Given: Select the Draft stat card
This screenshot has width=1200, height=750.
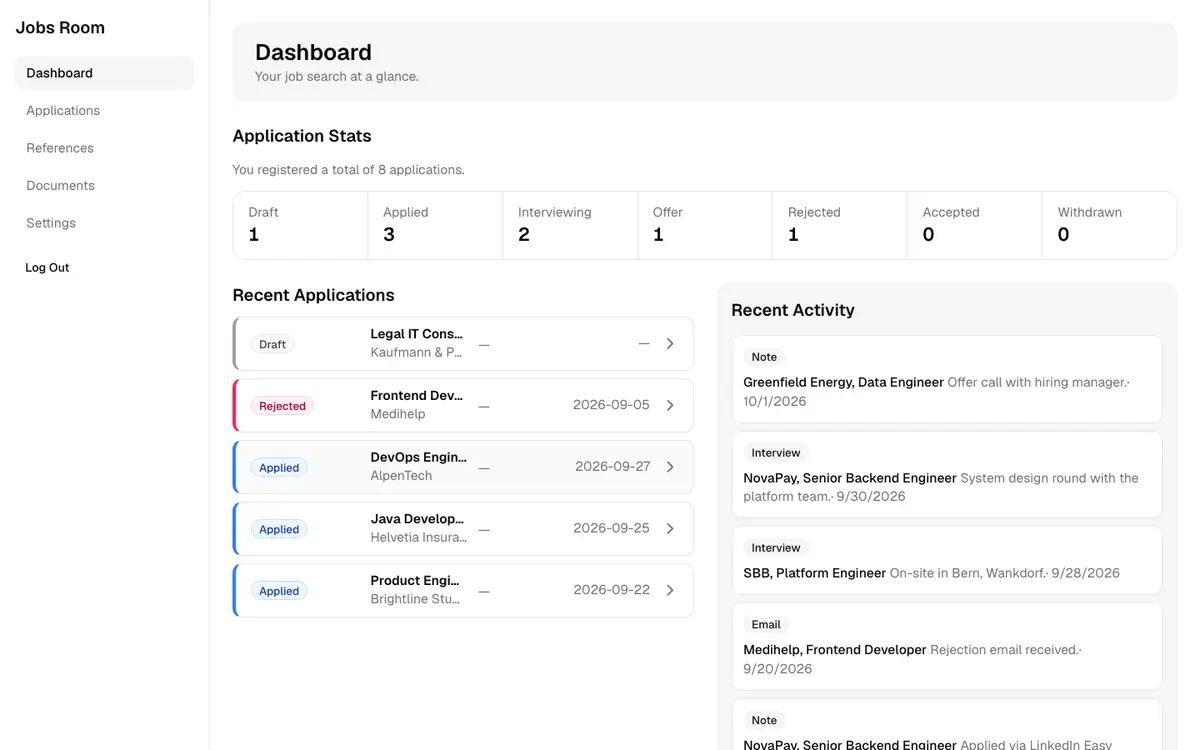Looking at the screenshot, I should point(300,225).
